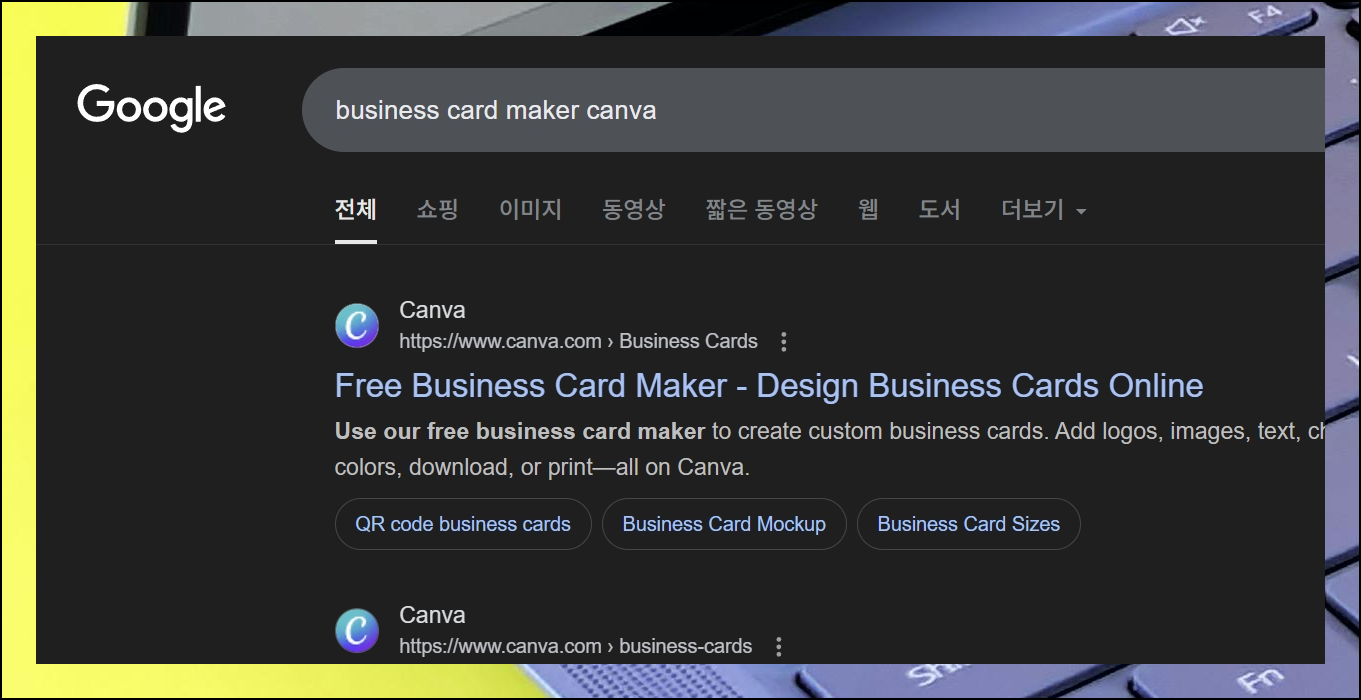Screen dimensions: 1361x700
Task: Open QR code business cards sitelink
Action: click(463, 524)
